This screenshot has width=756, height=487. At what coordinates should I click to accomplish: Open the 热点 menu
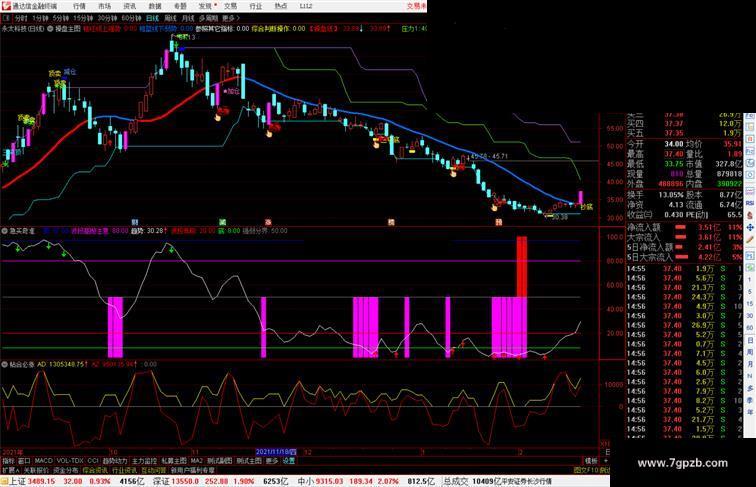pyautogui.click(x=280, y=6)
